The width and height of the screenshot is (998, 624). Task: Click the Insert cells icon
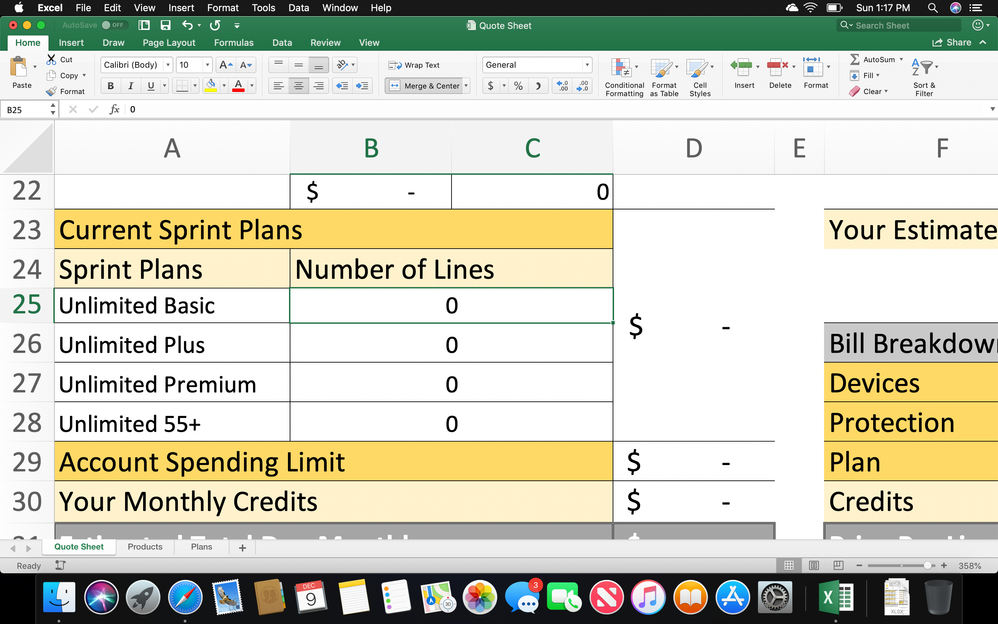pos(743,66)
